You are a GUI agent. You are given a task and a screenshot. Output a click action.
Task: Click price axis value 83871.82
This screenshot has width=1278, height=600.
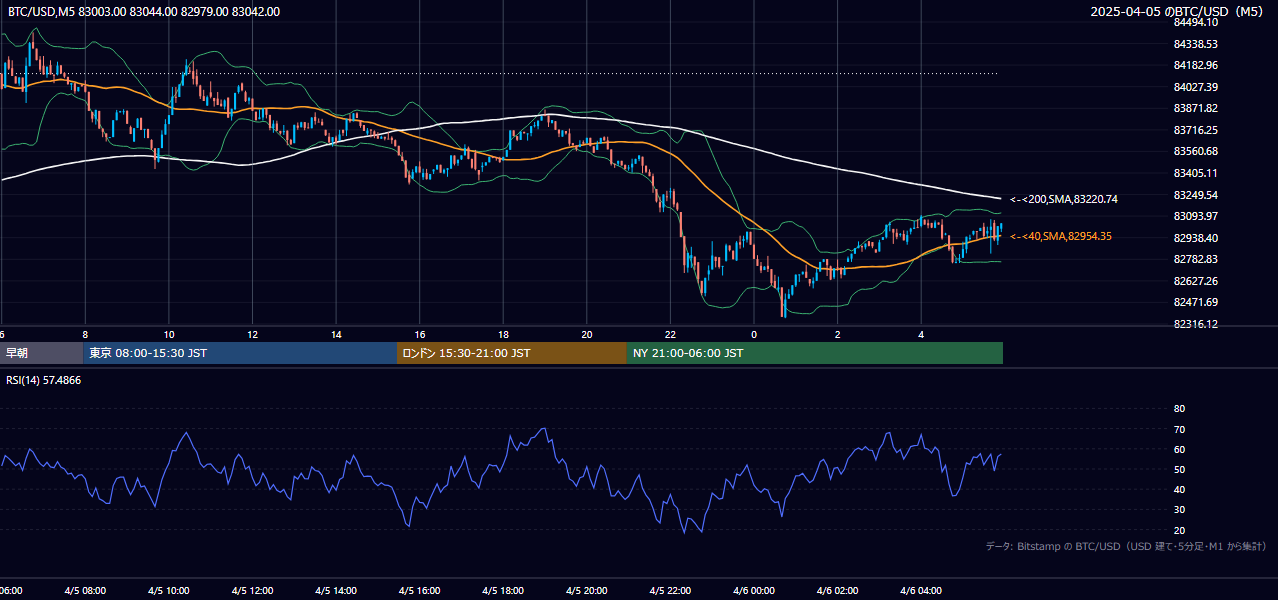[1195, 108]
